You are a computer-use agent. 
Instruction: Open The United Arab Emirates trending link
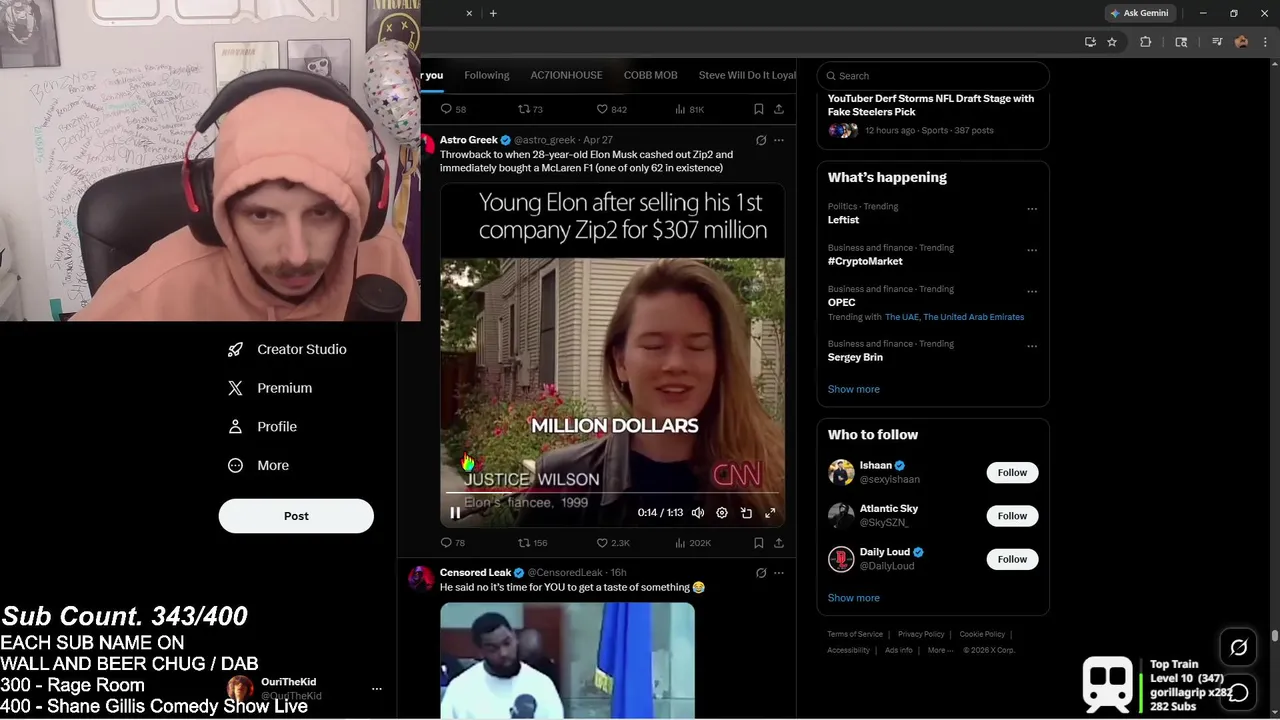[x=973, y=317]
